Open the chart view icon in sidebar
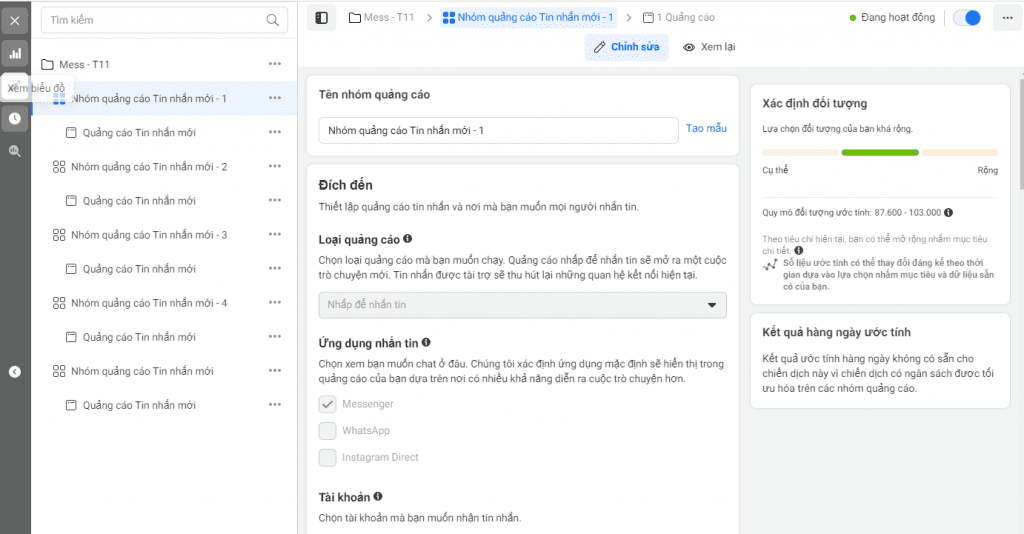The width and height of the screenshot is (1024, 534). pos(14,54)
